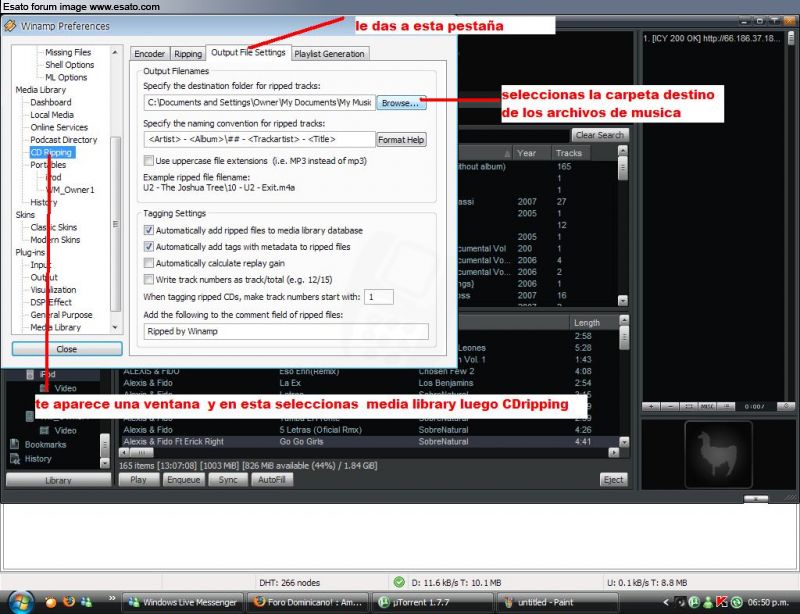800x614 pixels.
Task: Click the track number start field
Action: point(379,297)
